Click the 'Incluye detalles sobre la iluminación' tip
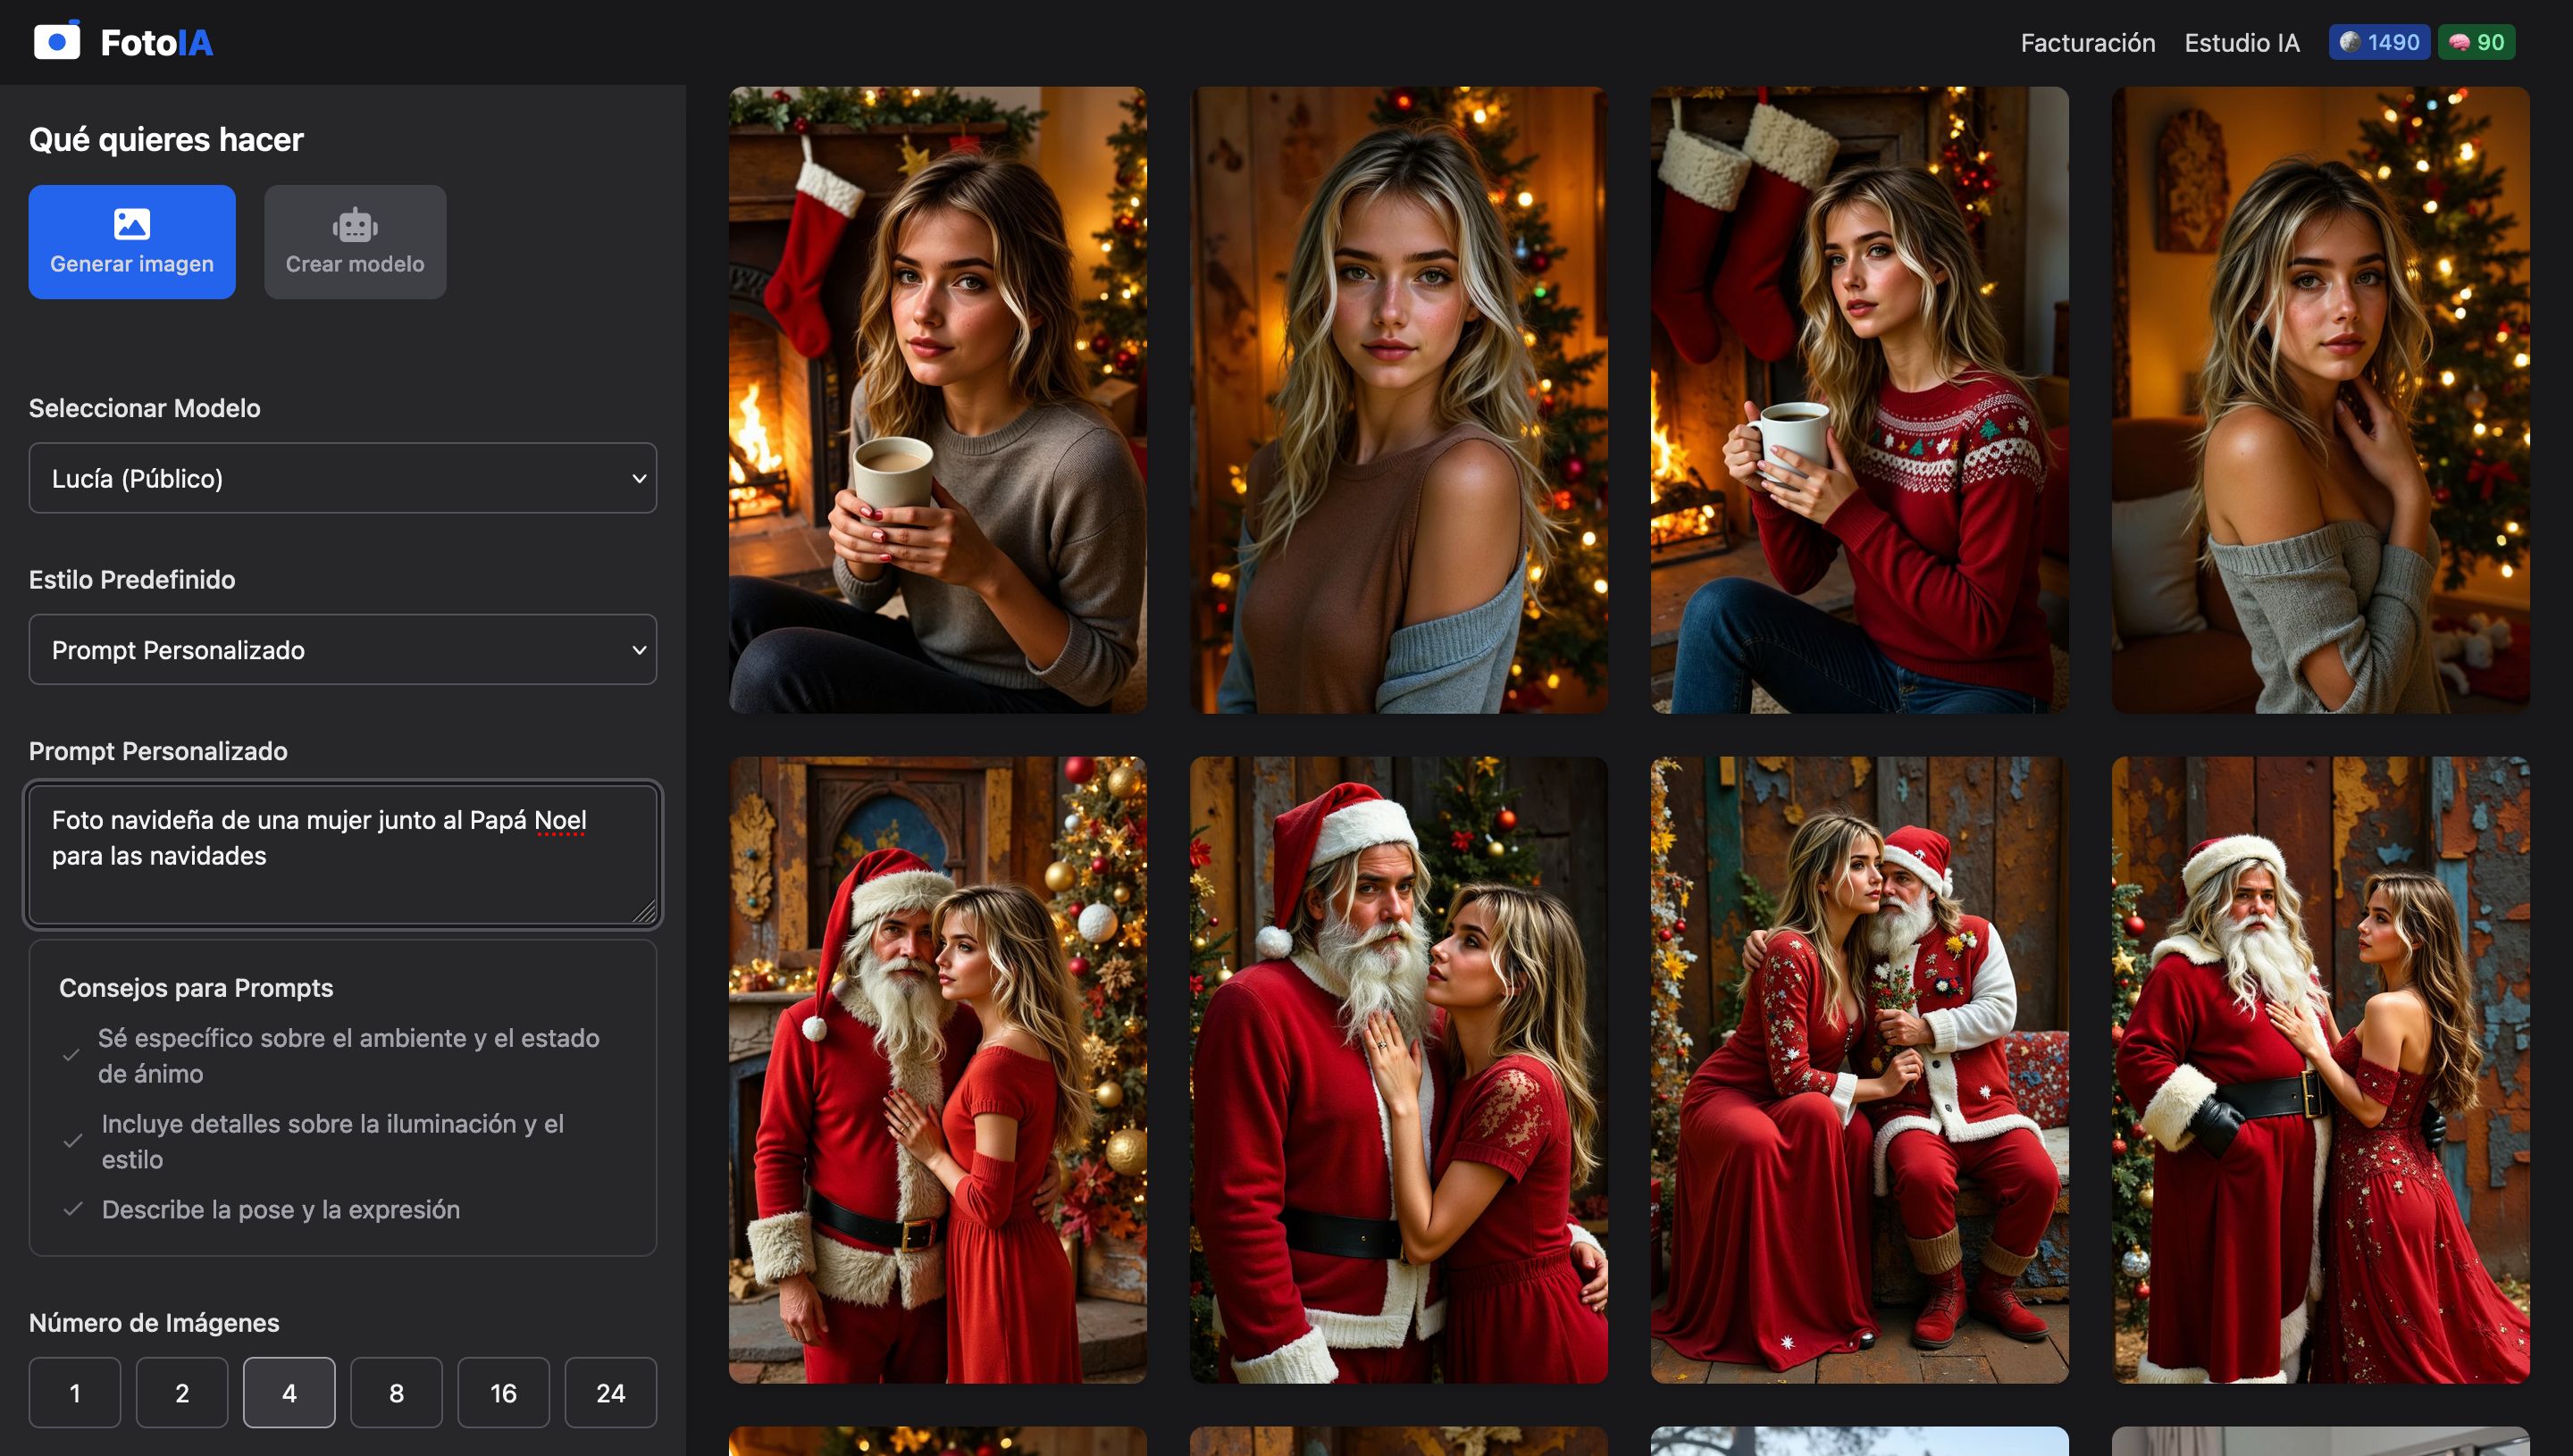The image size is (2573, 1456). tap(332, 1141)
